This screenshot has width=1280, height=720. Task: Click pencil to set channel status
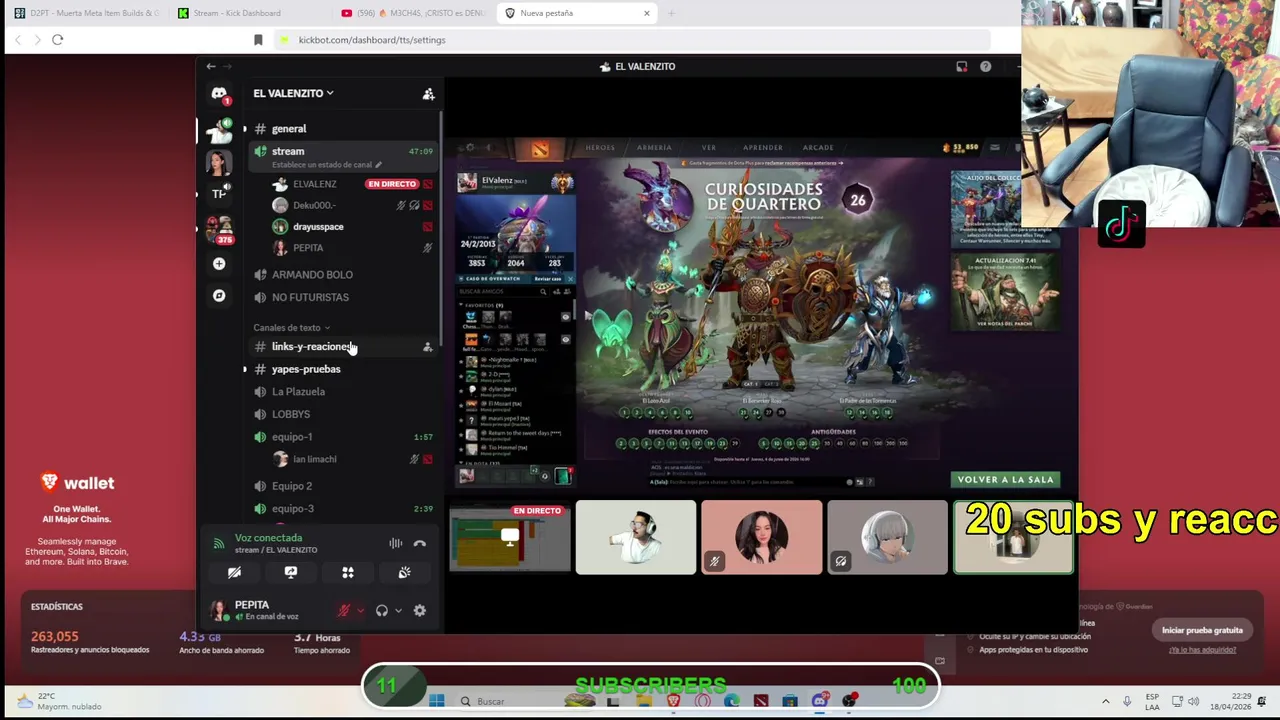[x=381, y=165]
